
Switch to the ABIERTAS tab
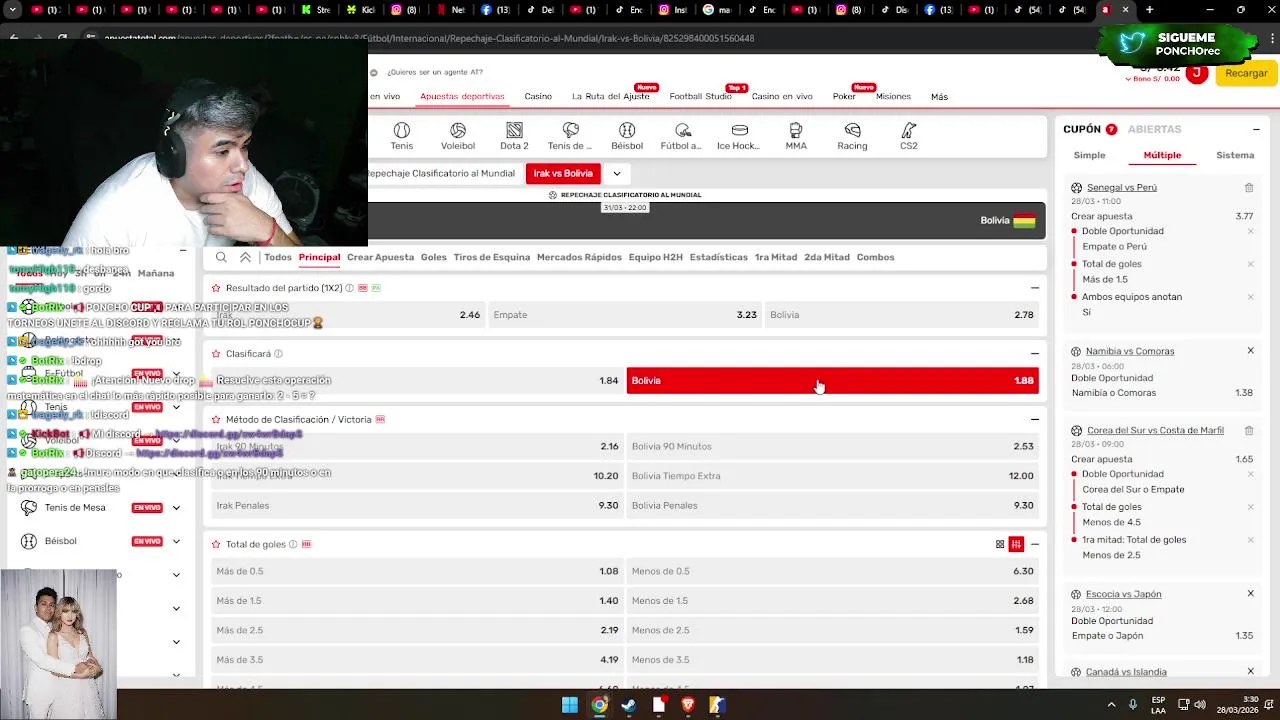(1154, 129)
